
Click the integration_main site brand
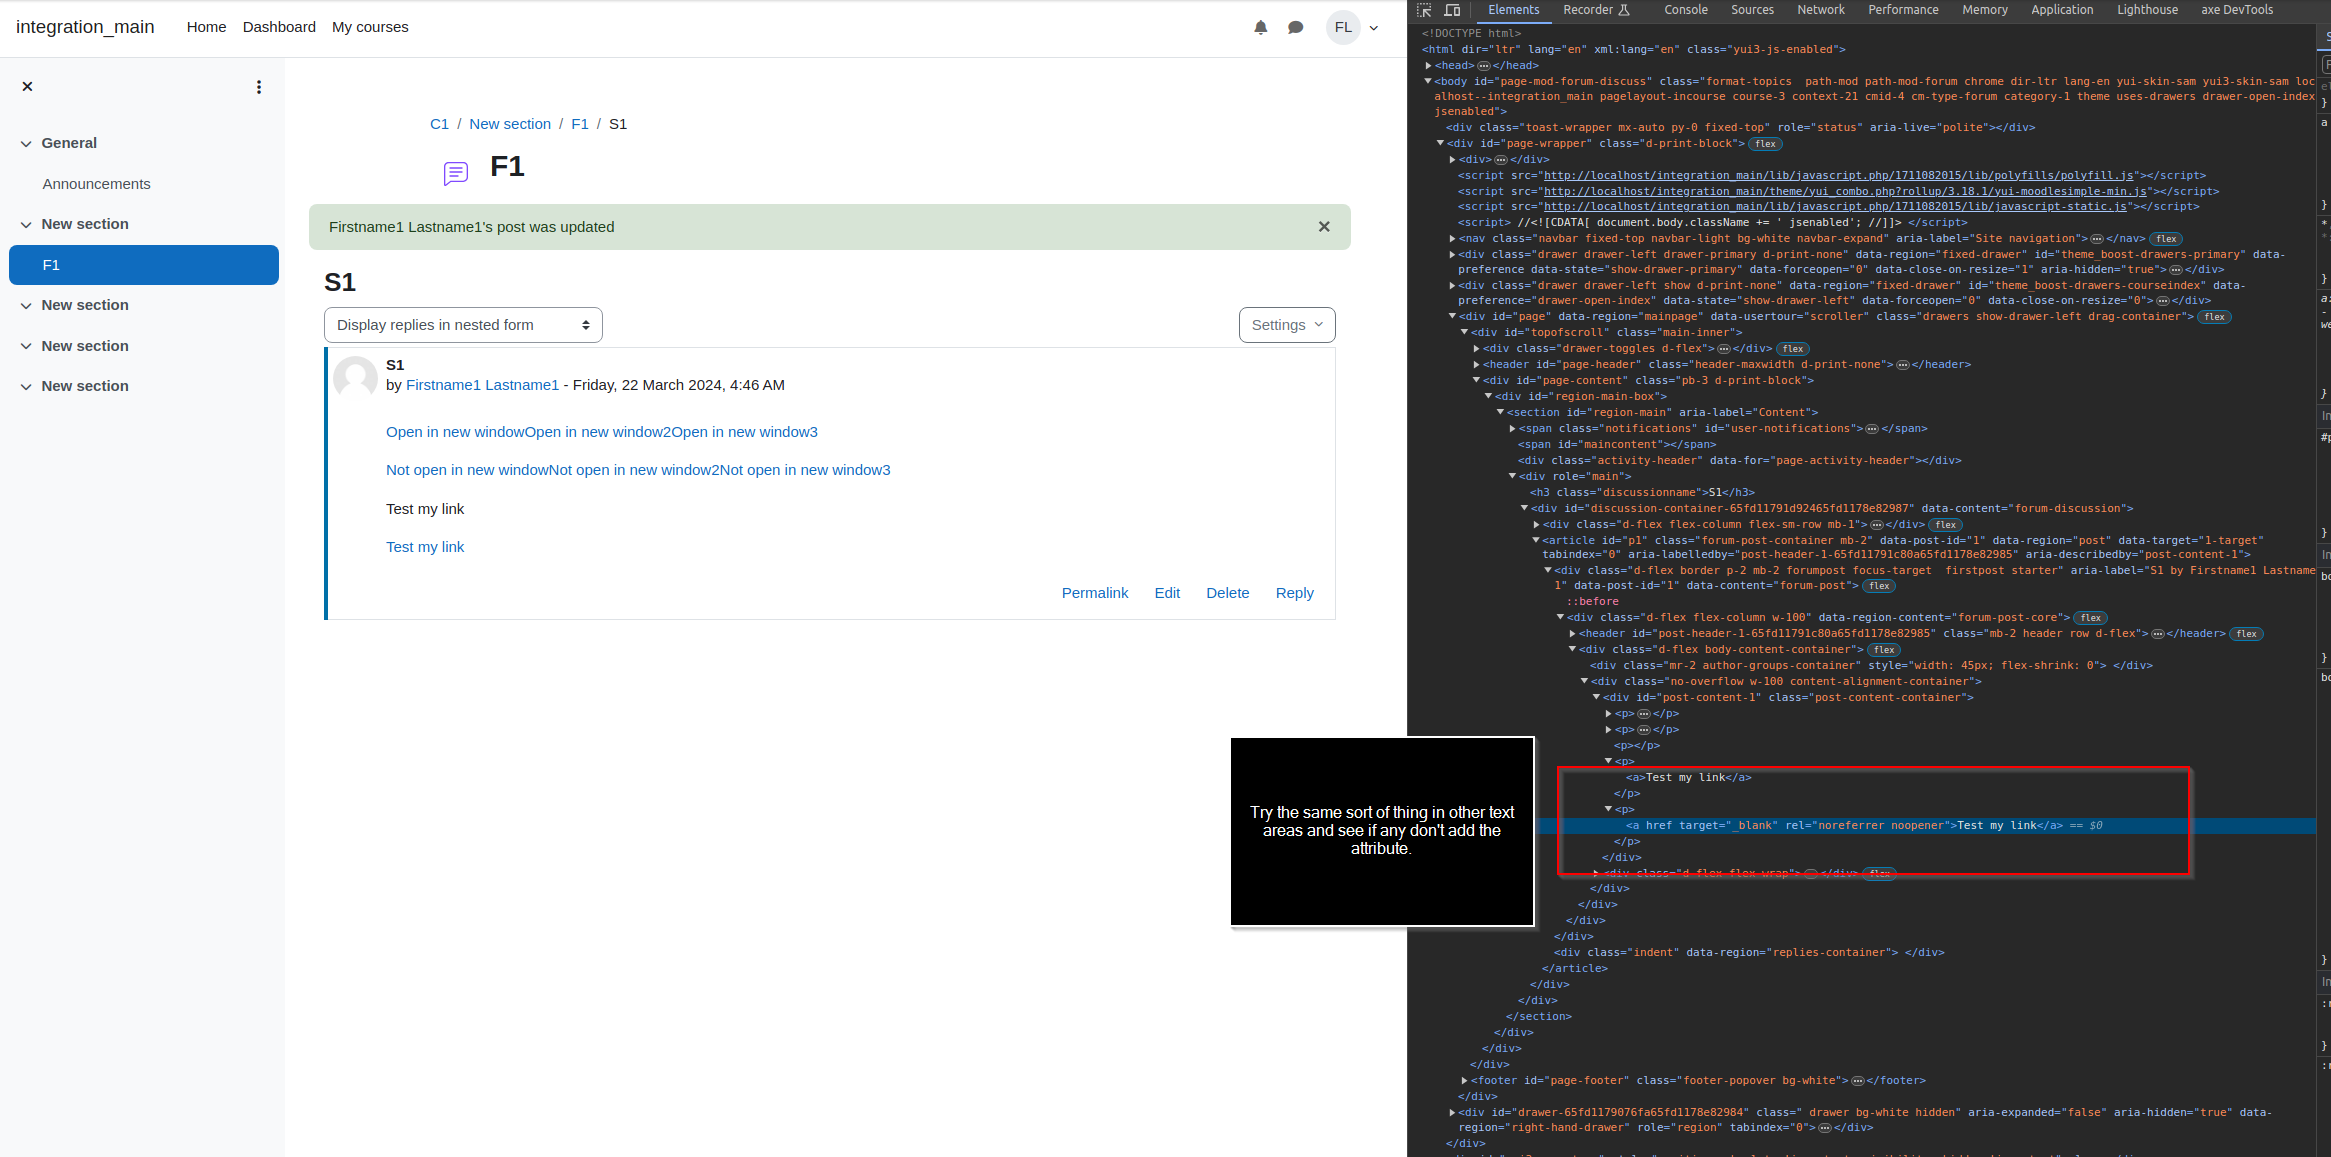tap(85, 27)
